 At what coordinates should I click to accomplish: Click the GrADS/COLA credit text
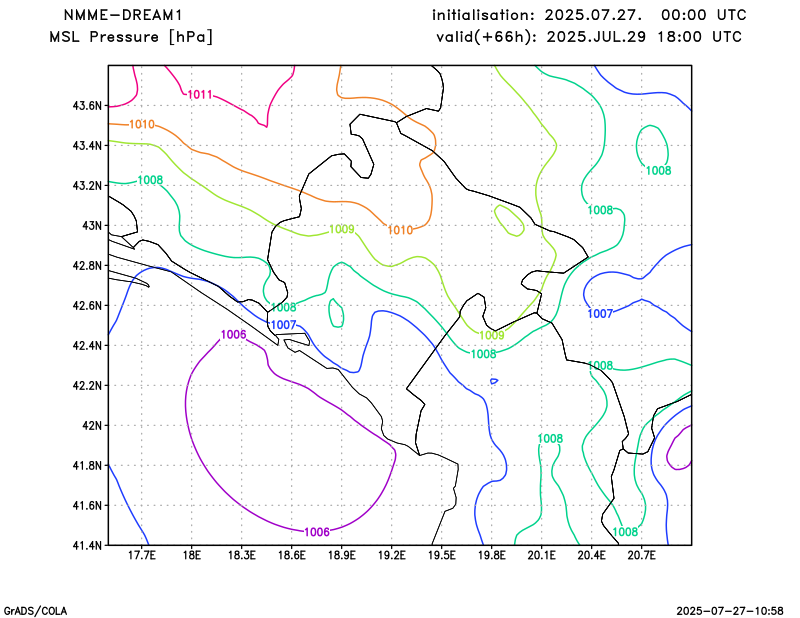click(x=35, y=611)
